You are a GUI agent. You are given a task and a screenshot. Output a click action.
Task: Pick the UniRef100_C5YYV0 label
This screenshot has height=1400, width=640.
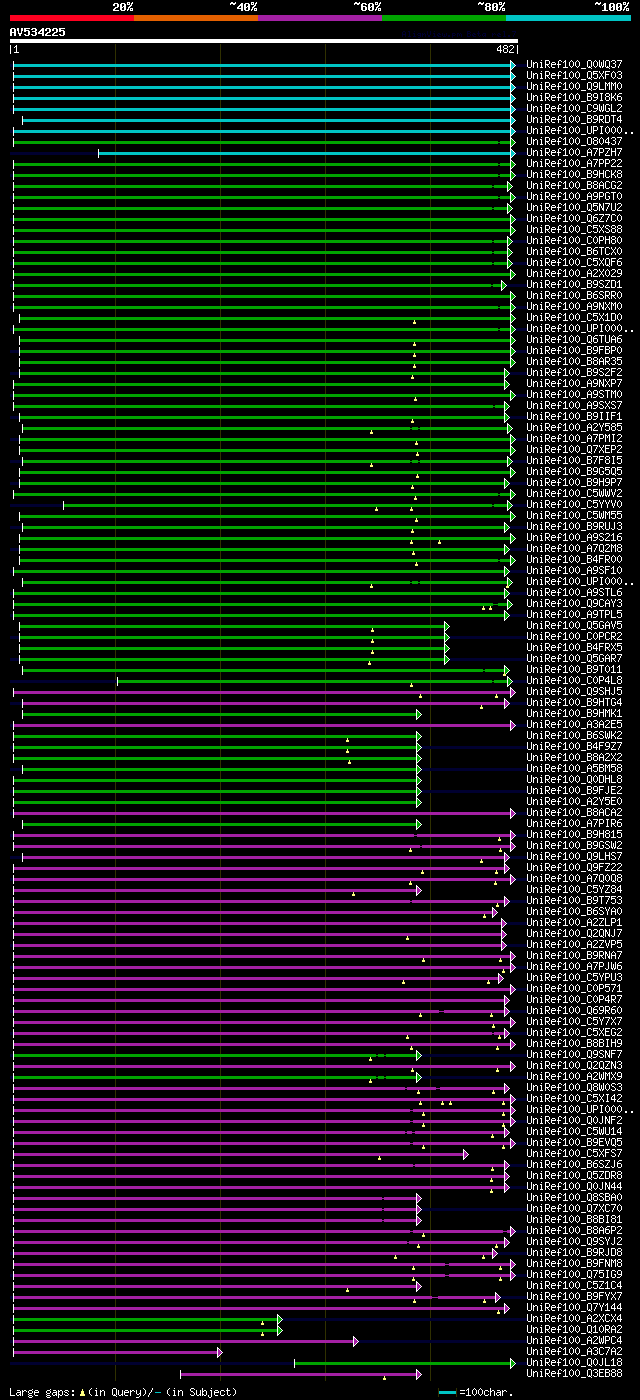pyautogui.click(x=574, y=504)
